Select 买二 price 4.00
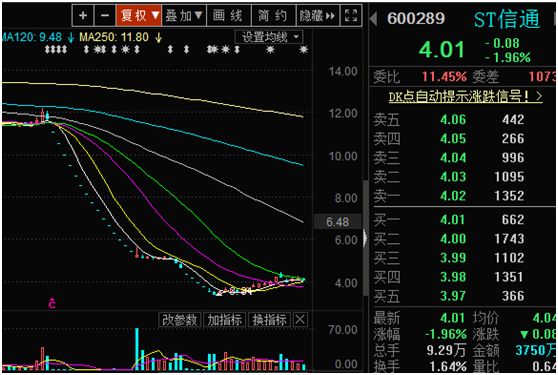Viewport: 558px width, 375px height. (x=453, y=238)
